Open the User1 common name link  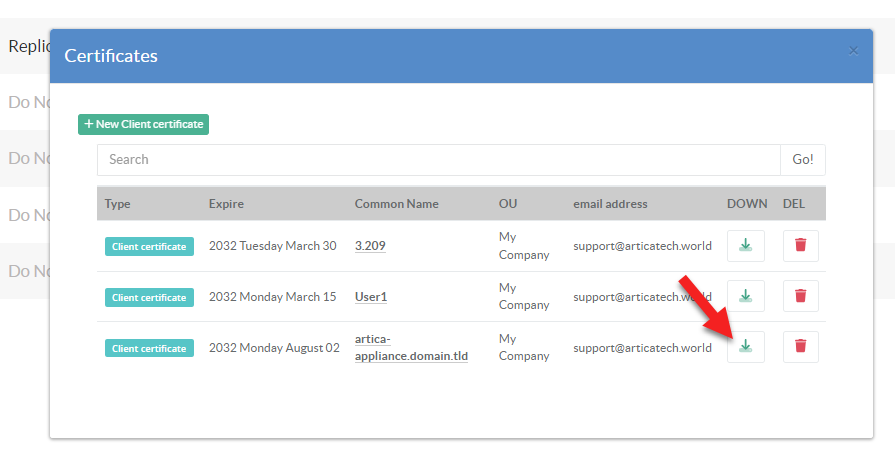pos(370,297)
